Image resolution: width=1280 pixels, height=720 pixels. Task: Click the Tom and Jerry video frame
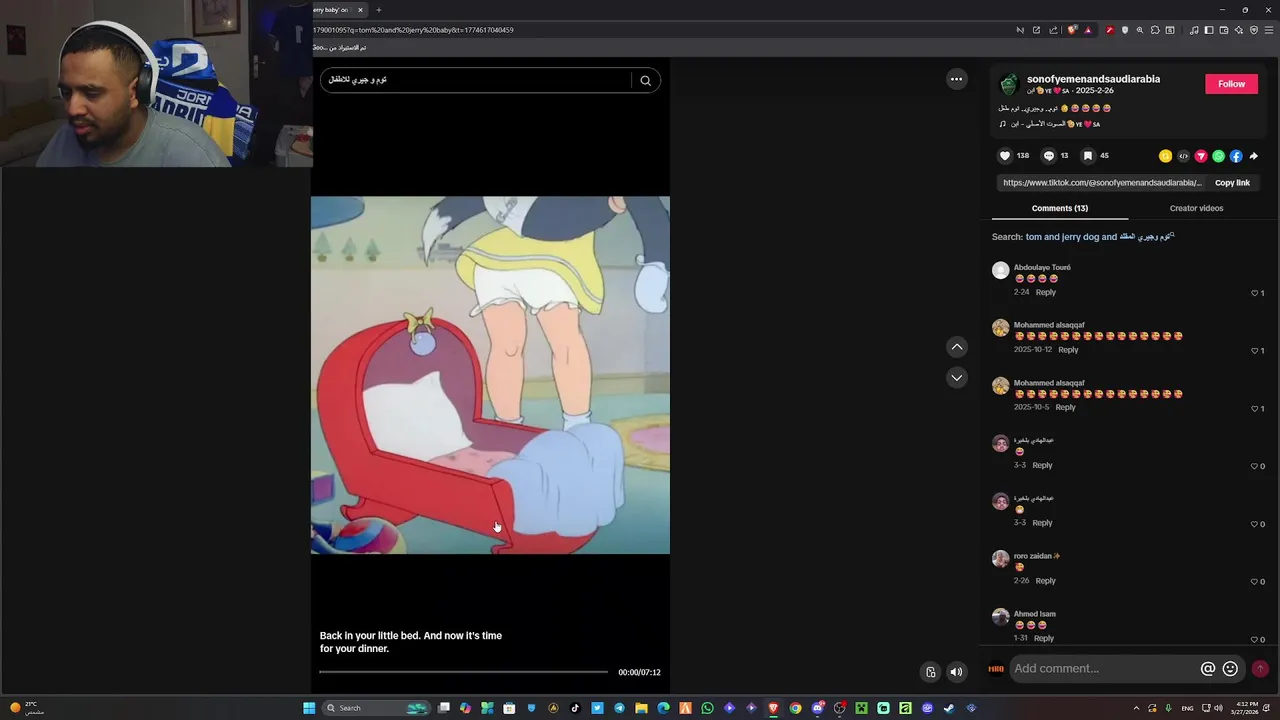pyautogui.click(x=490, y=375)
